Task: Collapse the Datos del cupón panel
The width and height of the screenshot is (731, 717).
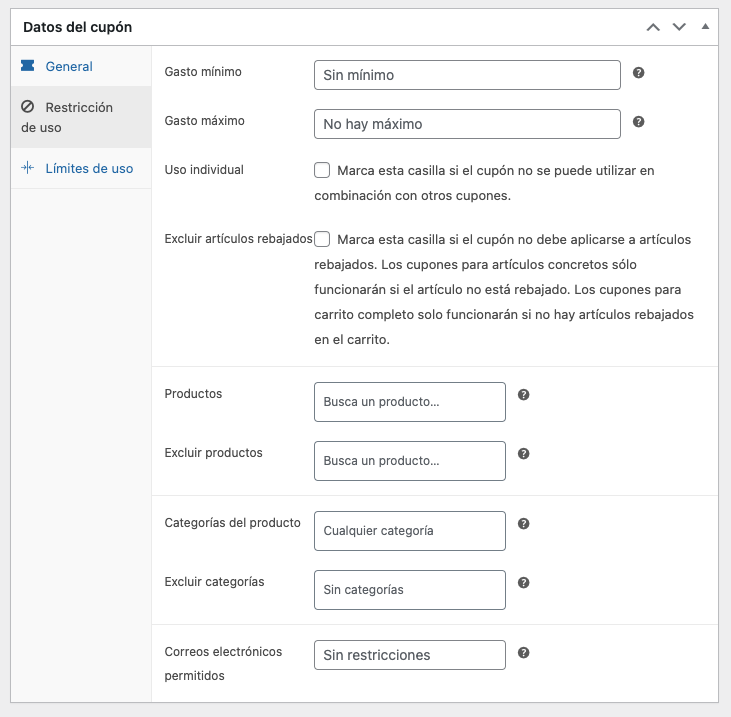Action: 705,27
